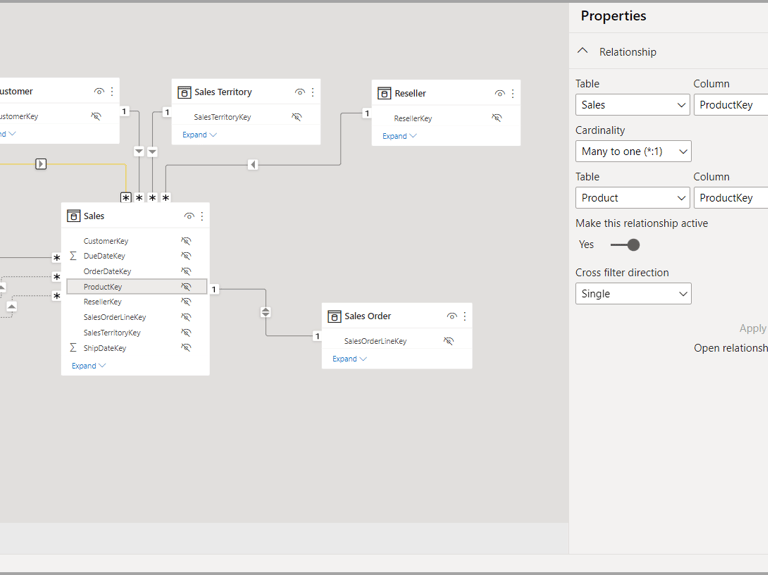Select the SalesOrderLineKey field in Sales Order
768x575 pixels.
tap(375, 341)
